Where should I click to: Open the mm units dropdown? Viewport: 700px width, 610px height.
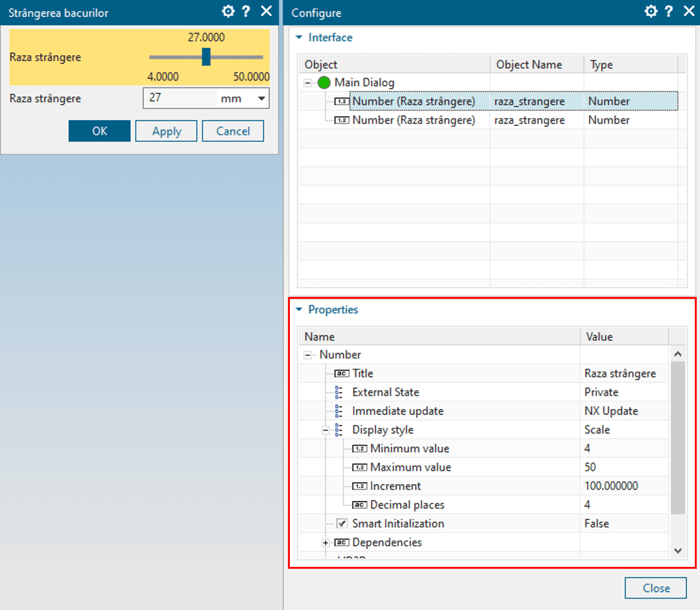tap(261, 98)
